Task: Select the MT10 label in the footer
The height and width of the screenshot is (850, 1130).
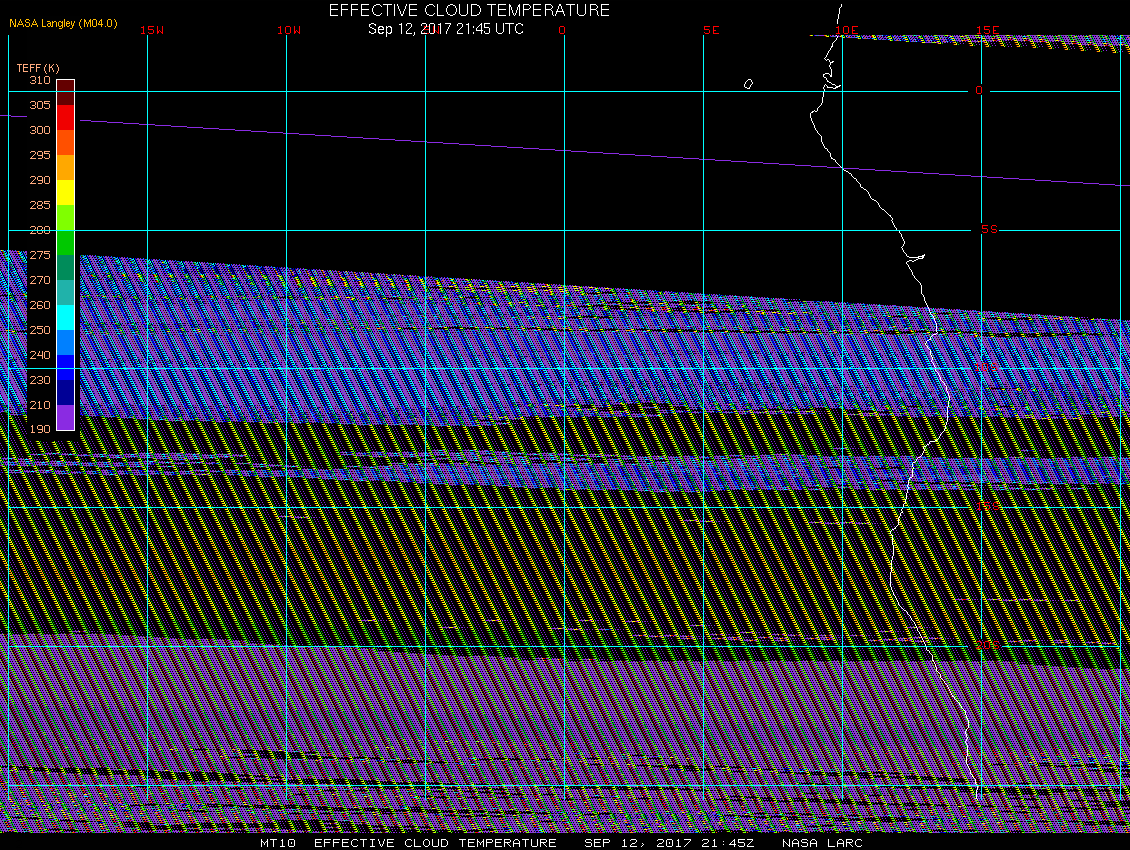Action: 276,843
